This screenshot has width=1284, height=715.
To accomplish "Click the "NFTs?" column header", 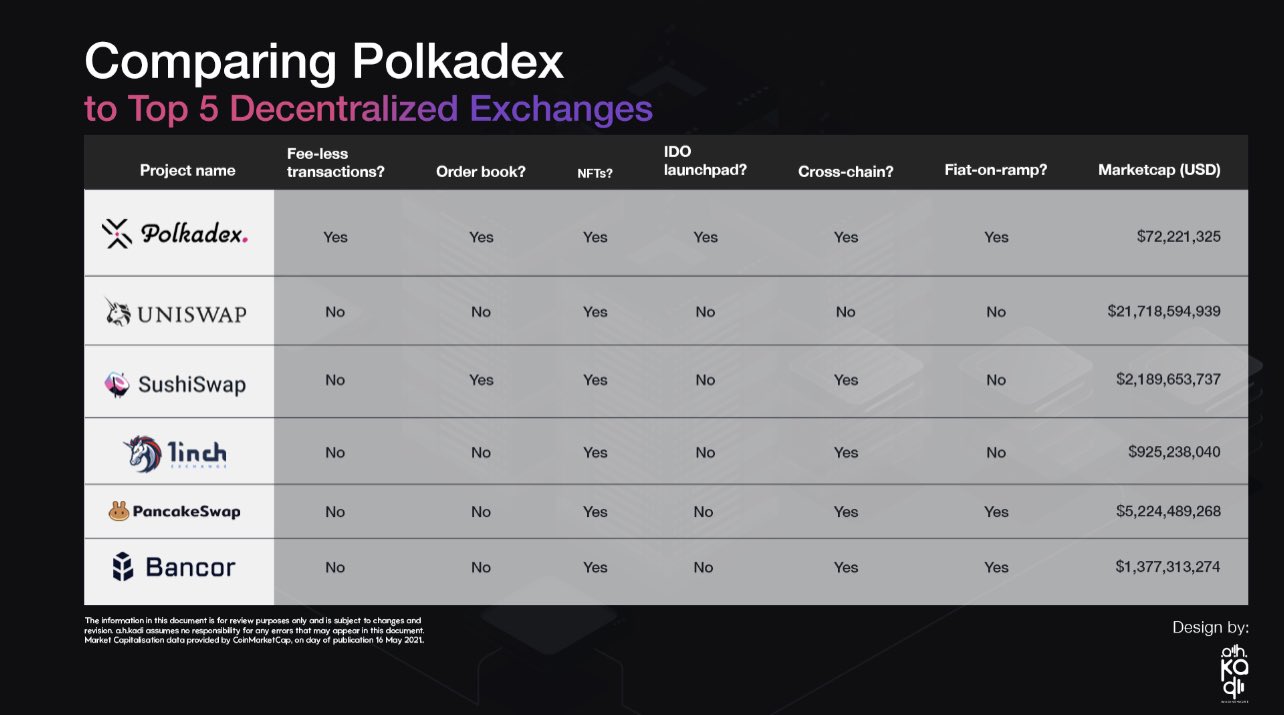I will tap(595, 172).
